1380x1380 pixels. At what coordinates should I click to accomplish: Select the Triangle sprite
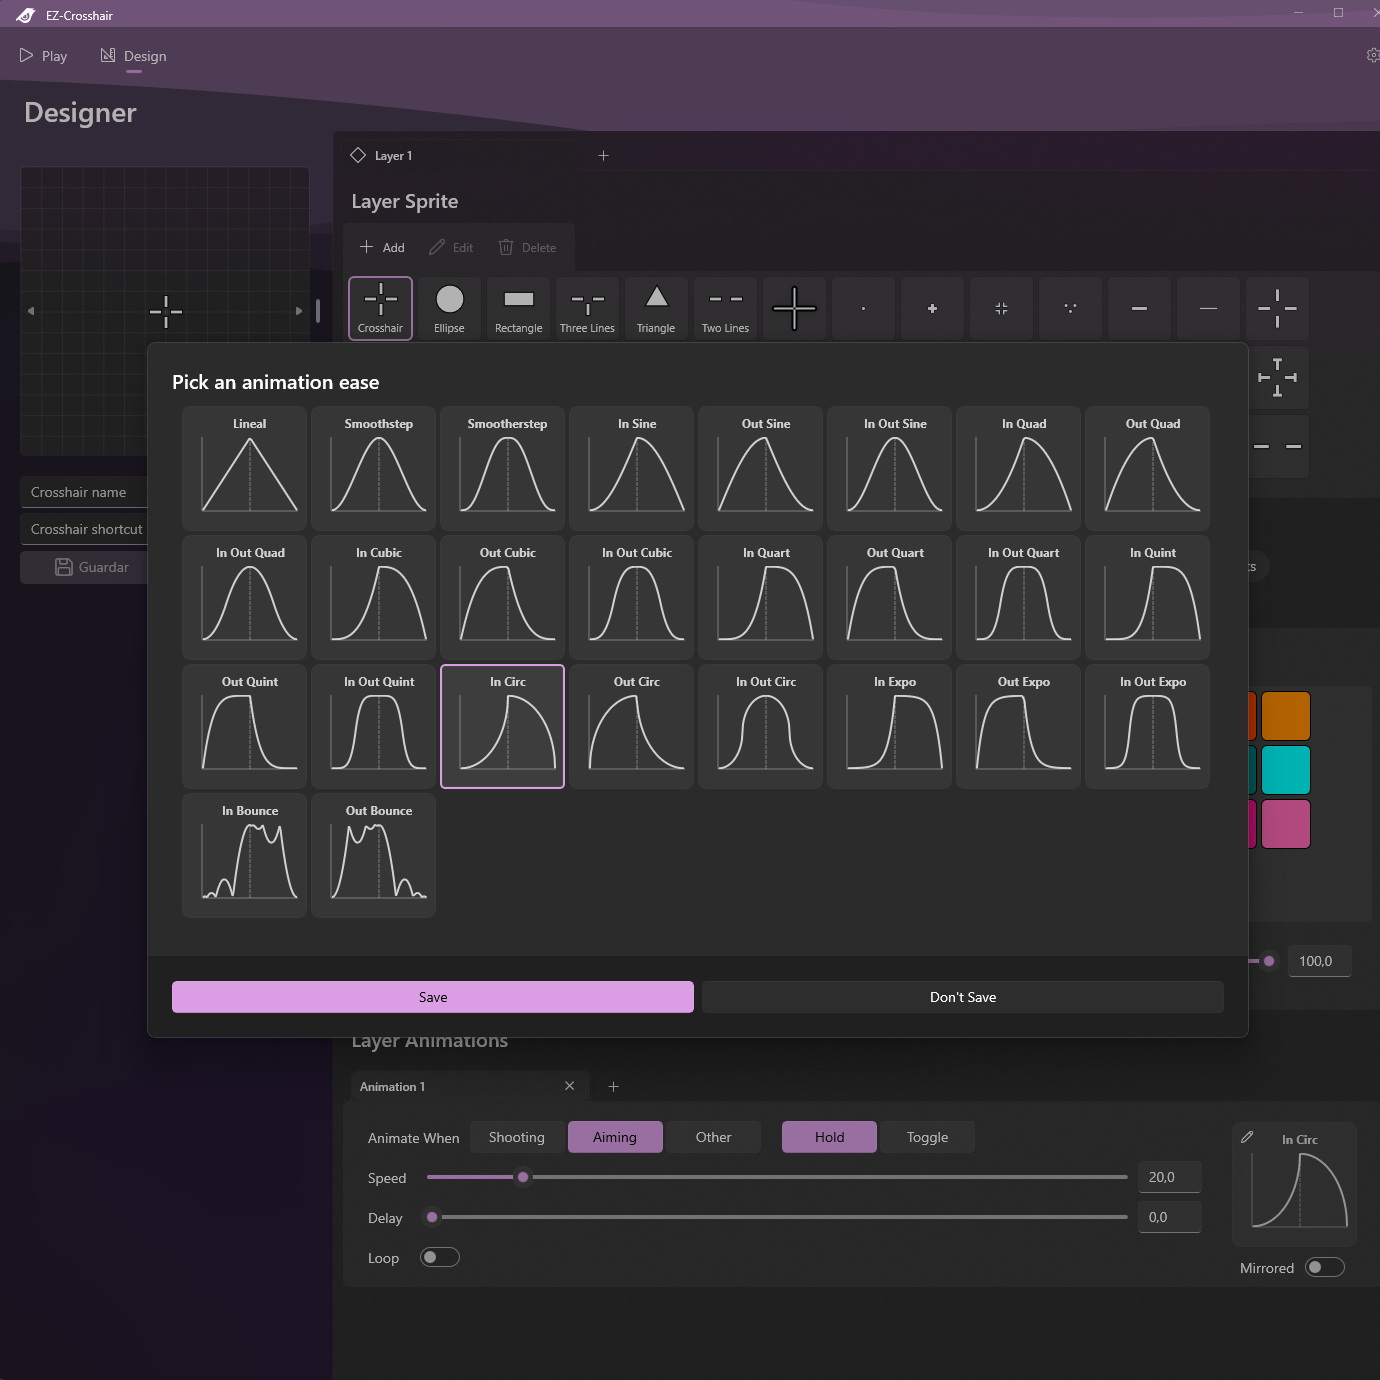tap(656, 308)
